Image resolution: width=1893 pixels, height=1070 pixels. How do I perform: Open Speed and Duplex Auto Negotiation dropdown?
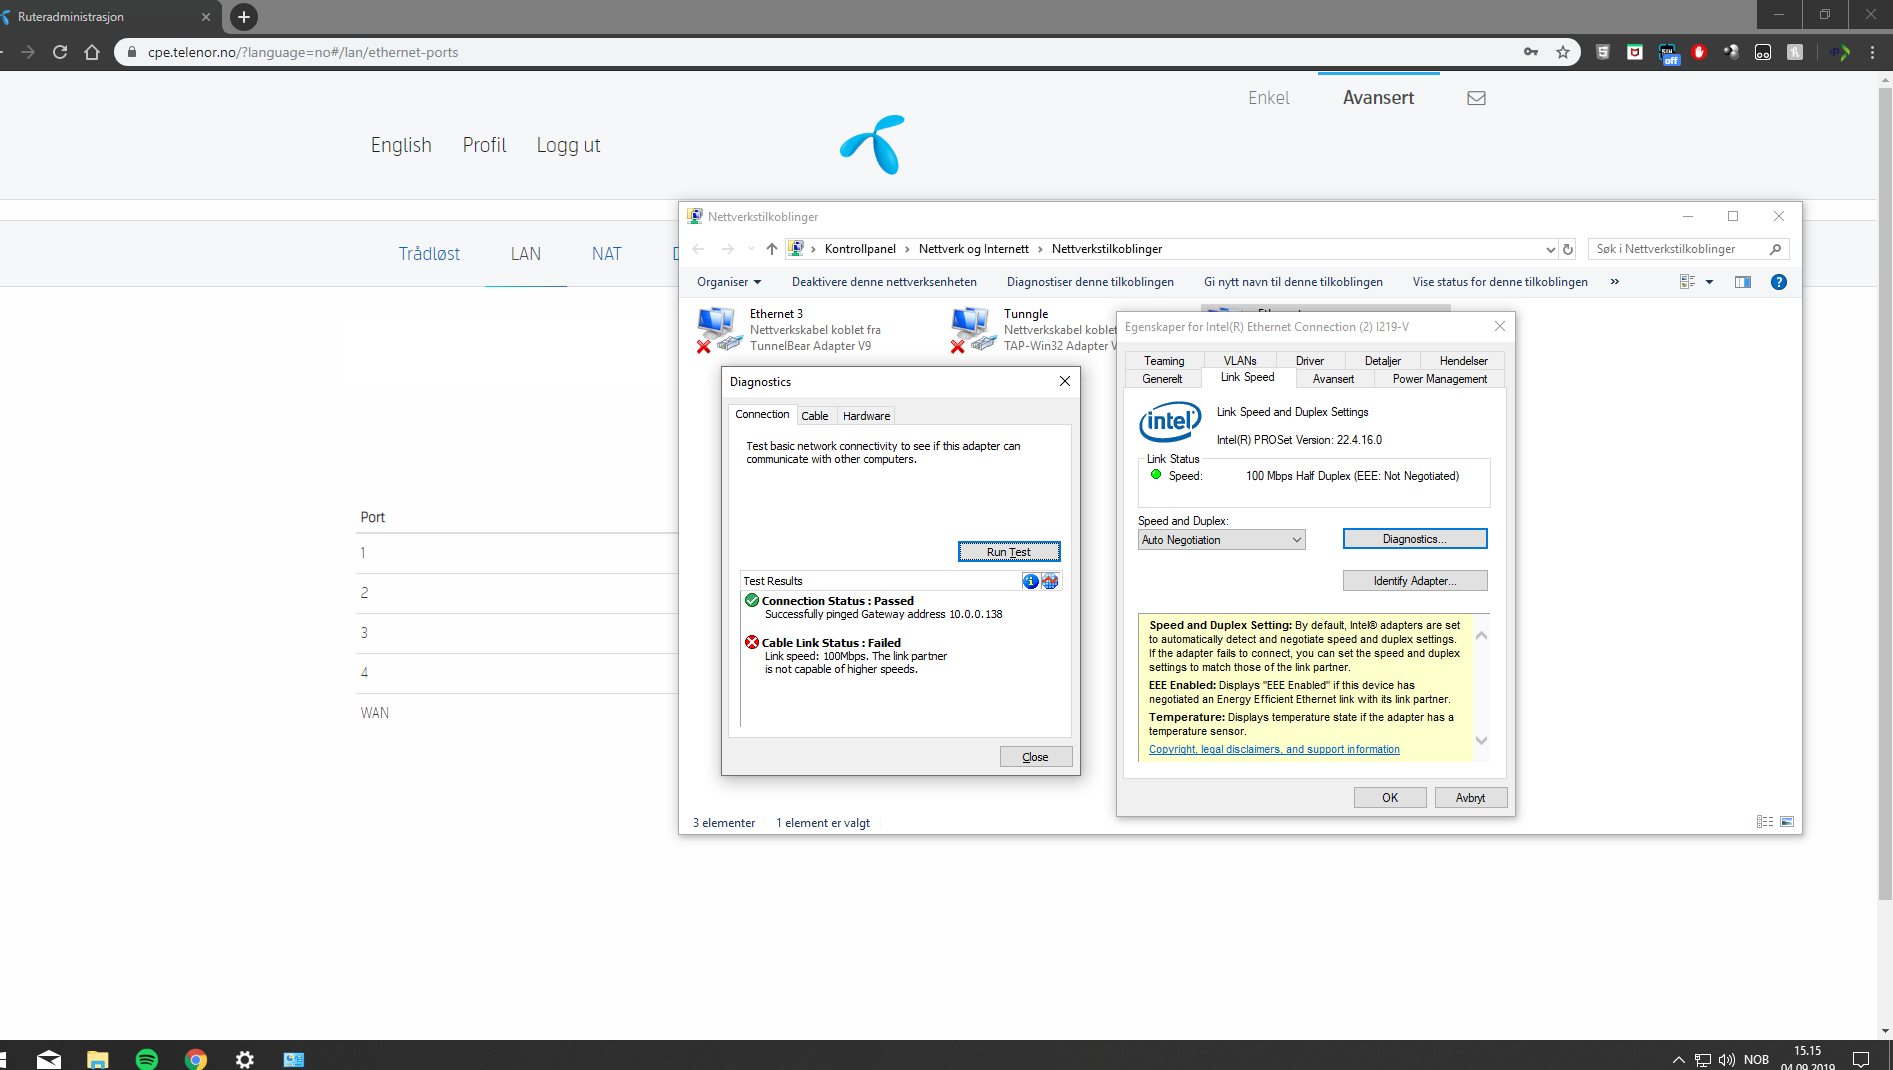(1221, 540)
